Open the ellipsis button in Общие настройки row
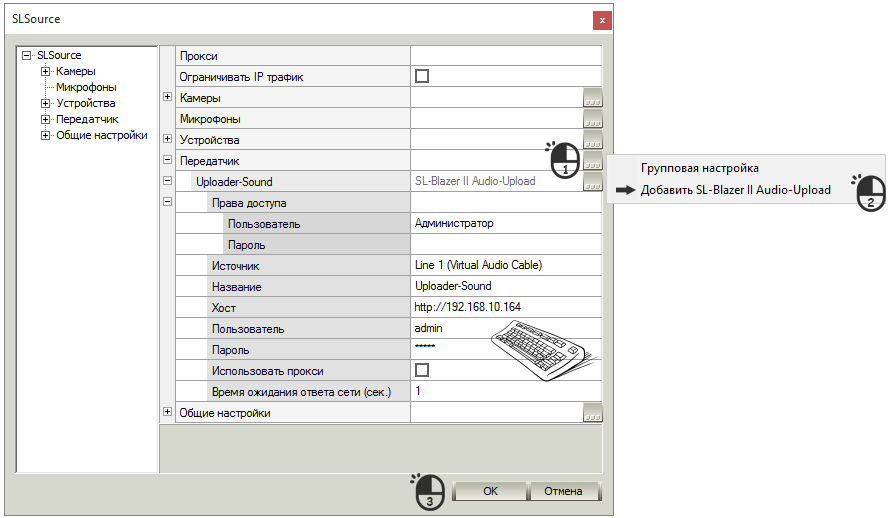This screenshot has height=518, width=889. coord(592,413)
